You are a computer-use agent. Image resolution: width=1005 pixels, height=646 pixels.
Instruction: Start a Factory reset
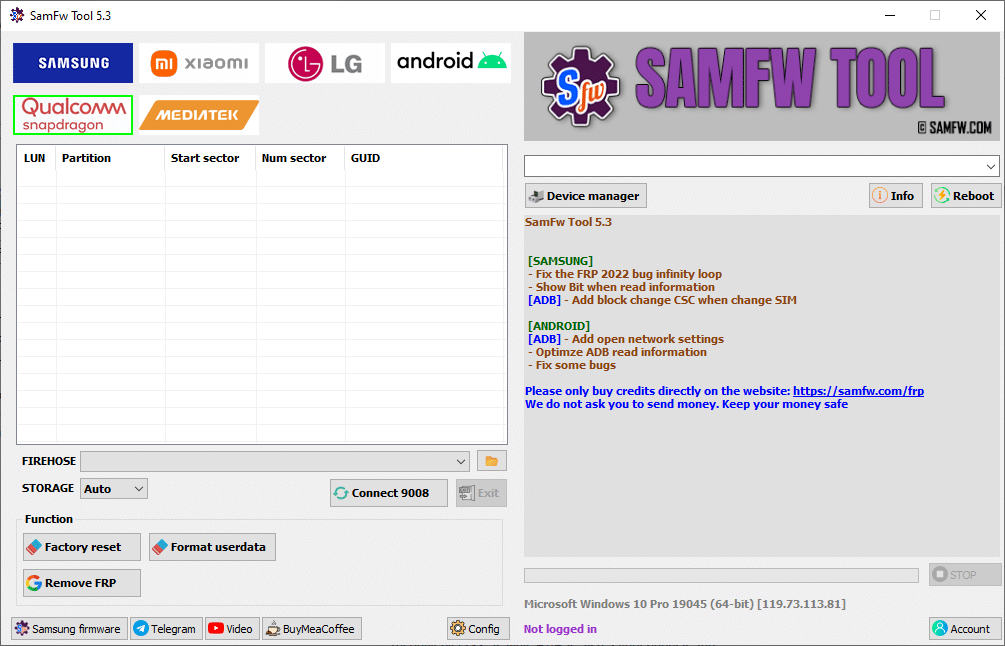81,547
